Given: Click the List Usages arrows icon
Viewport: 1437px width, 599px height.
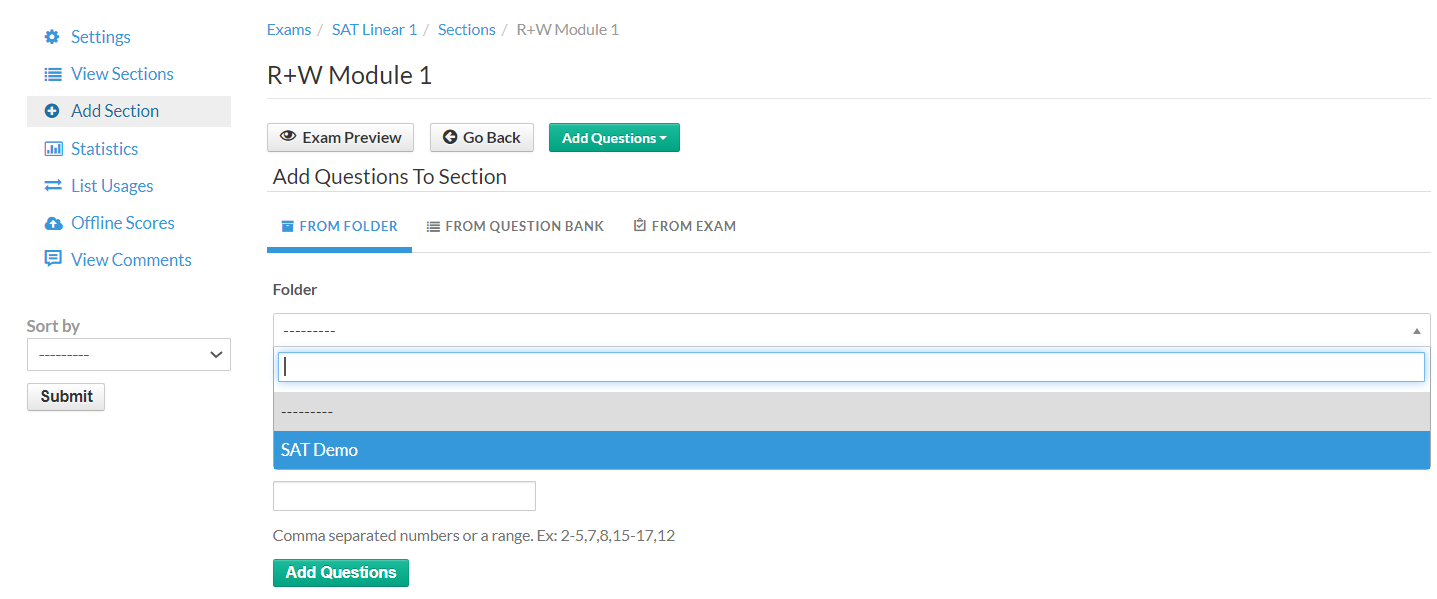Looking at the screenshot, I should pos(53,186).
